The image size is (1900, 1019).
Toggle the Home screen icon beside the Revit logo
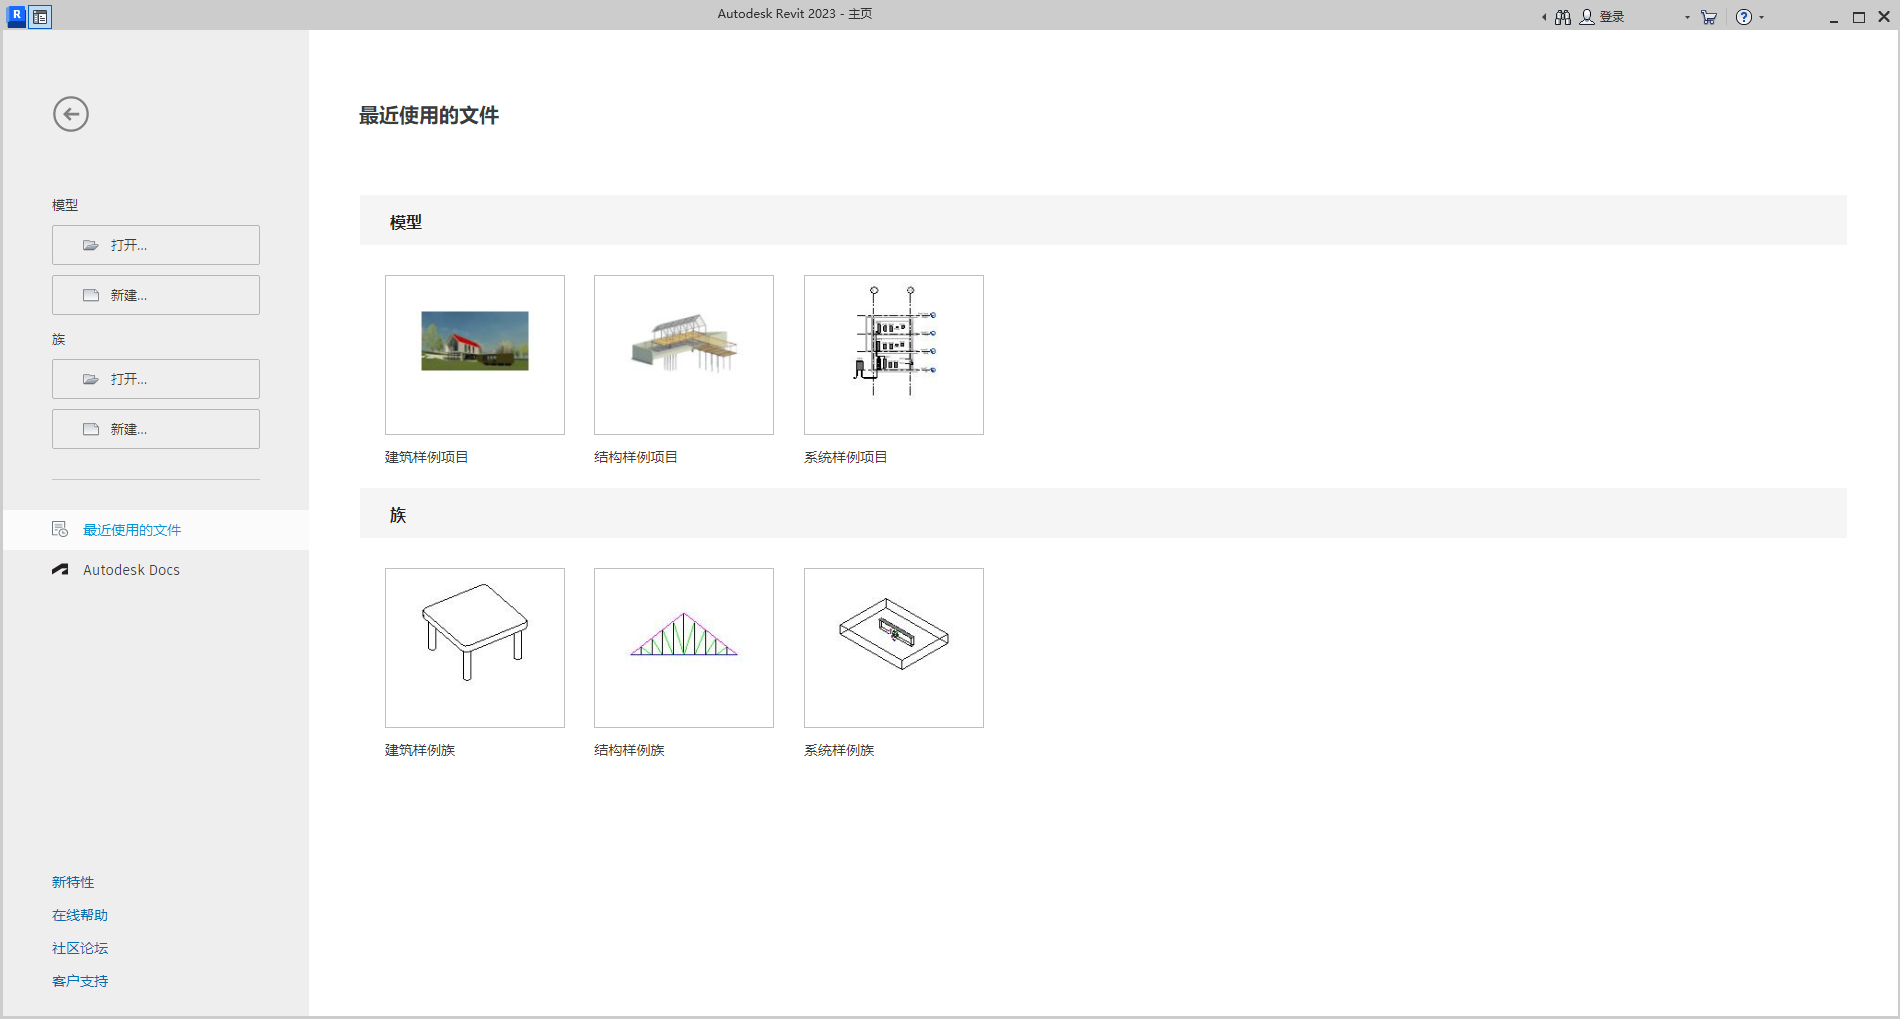pos(40,17)
